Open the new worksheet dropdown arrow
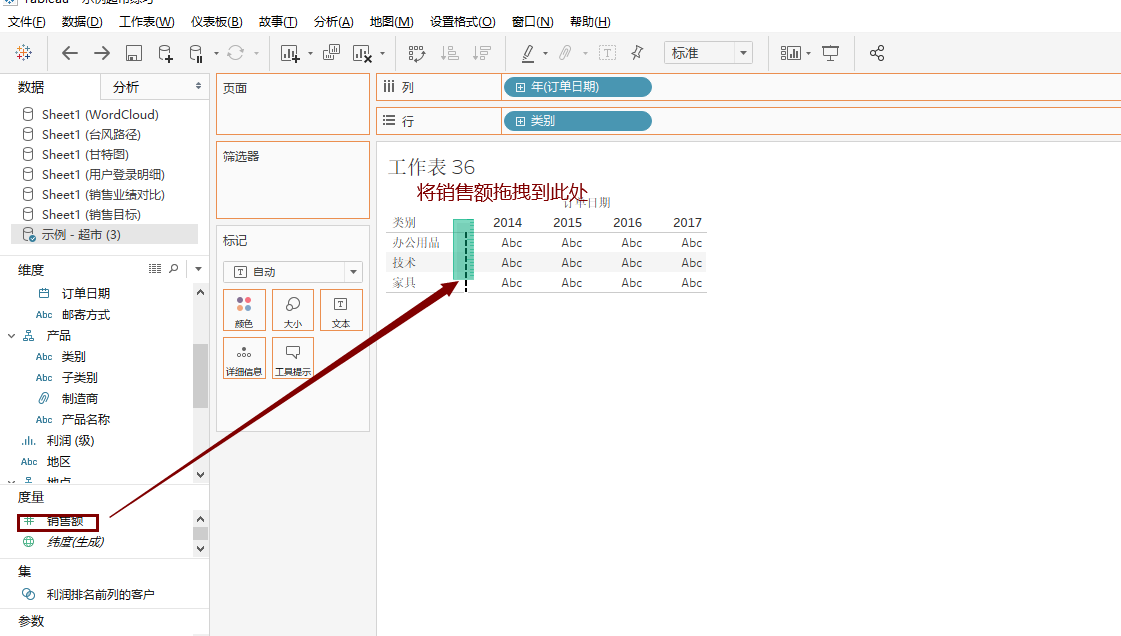 (x=310, y=53)
